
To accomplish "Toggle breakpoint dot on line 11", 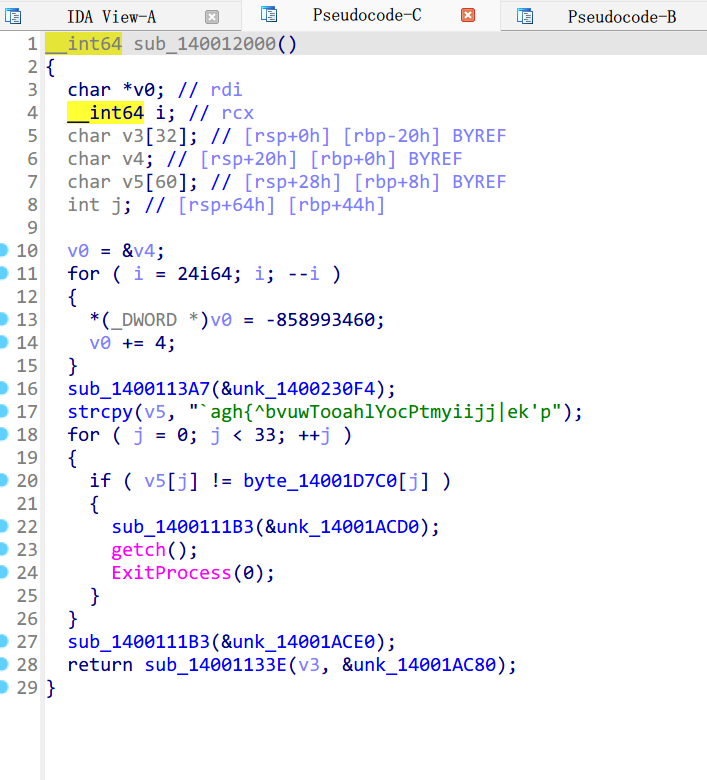I will 3,273.
